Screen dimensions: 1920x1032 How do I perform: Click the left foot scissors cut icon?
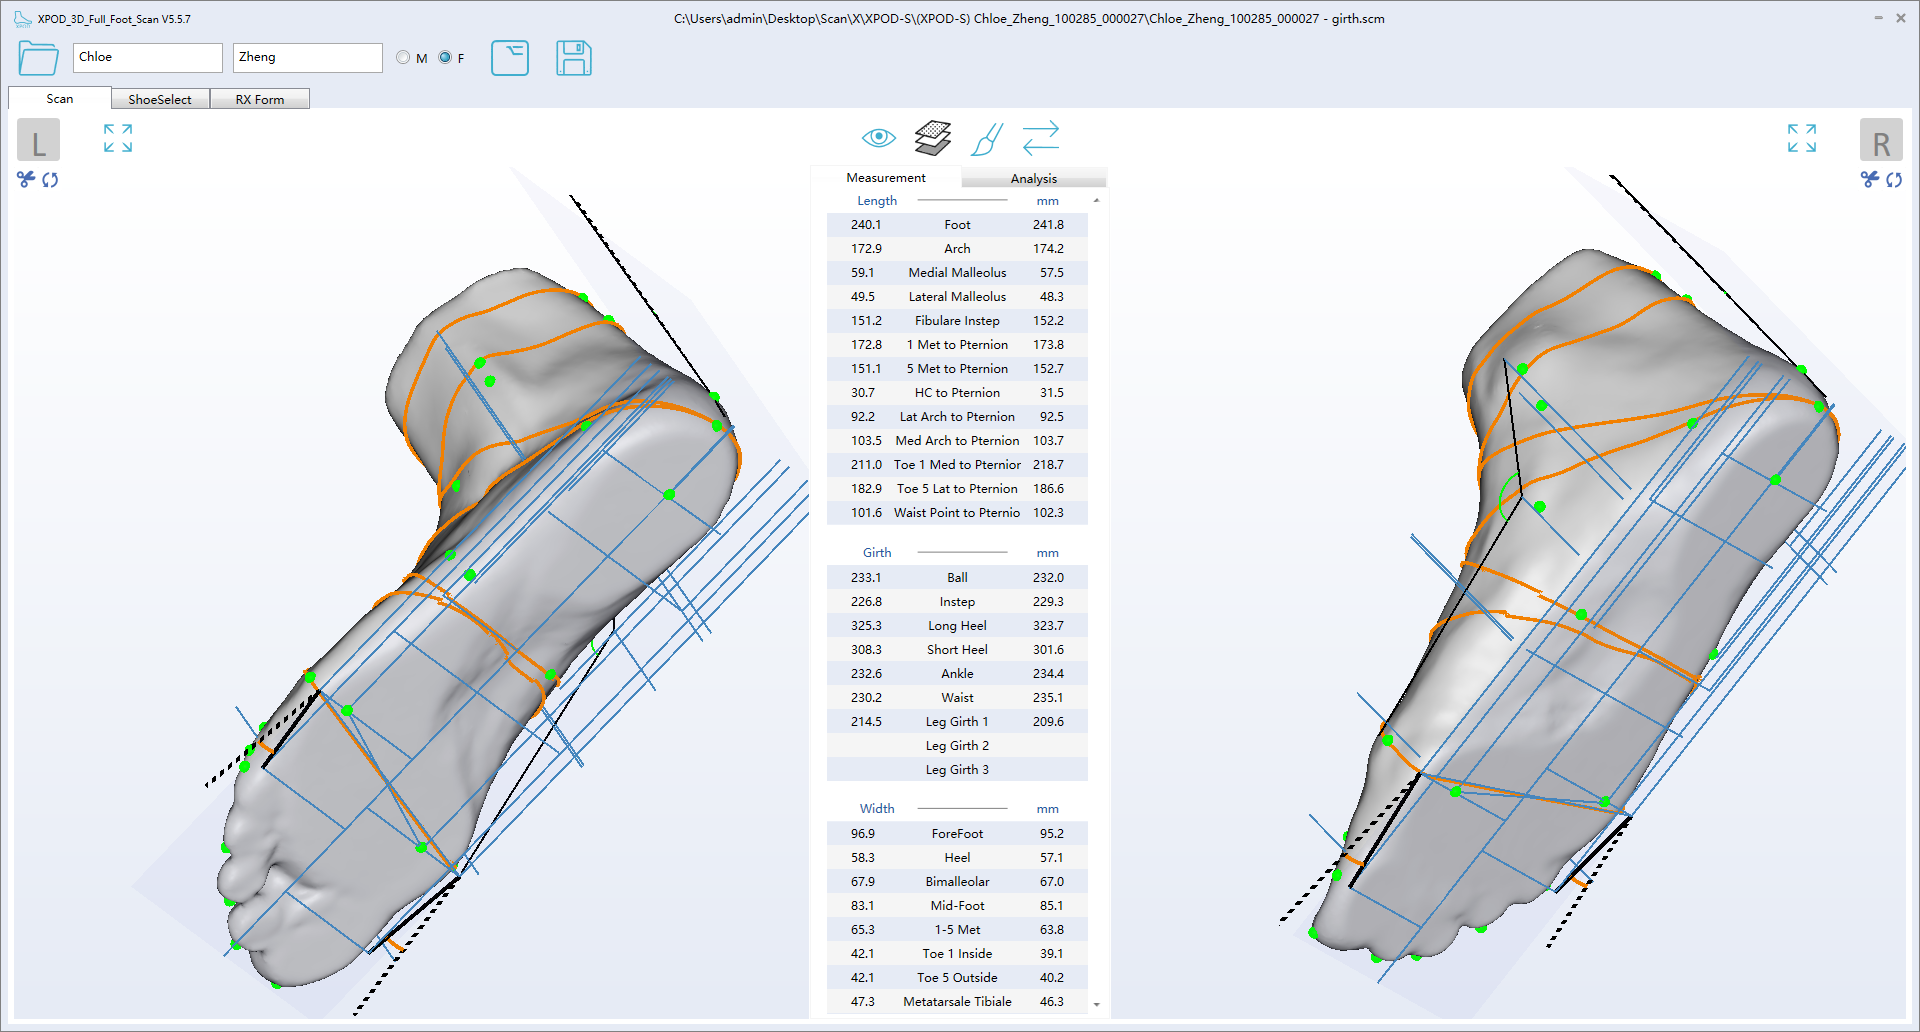[x=26, y=179]
